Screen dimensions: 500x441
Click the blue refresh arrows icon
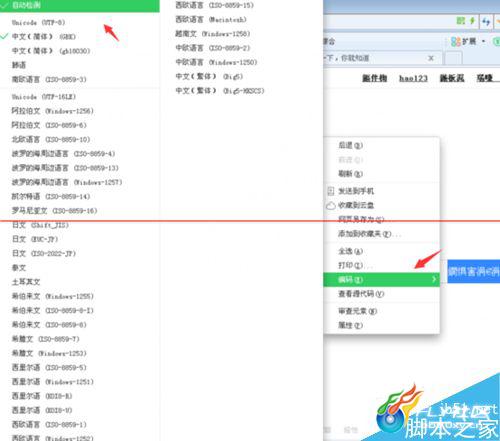coord(486,22)
